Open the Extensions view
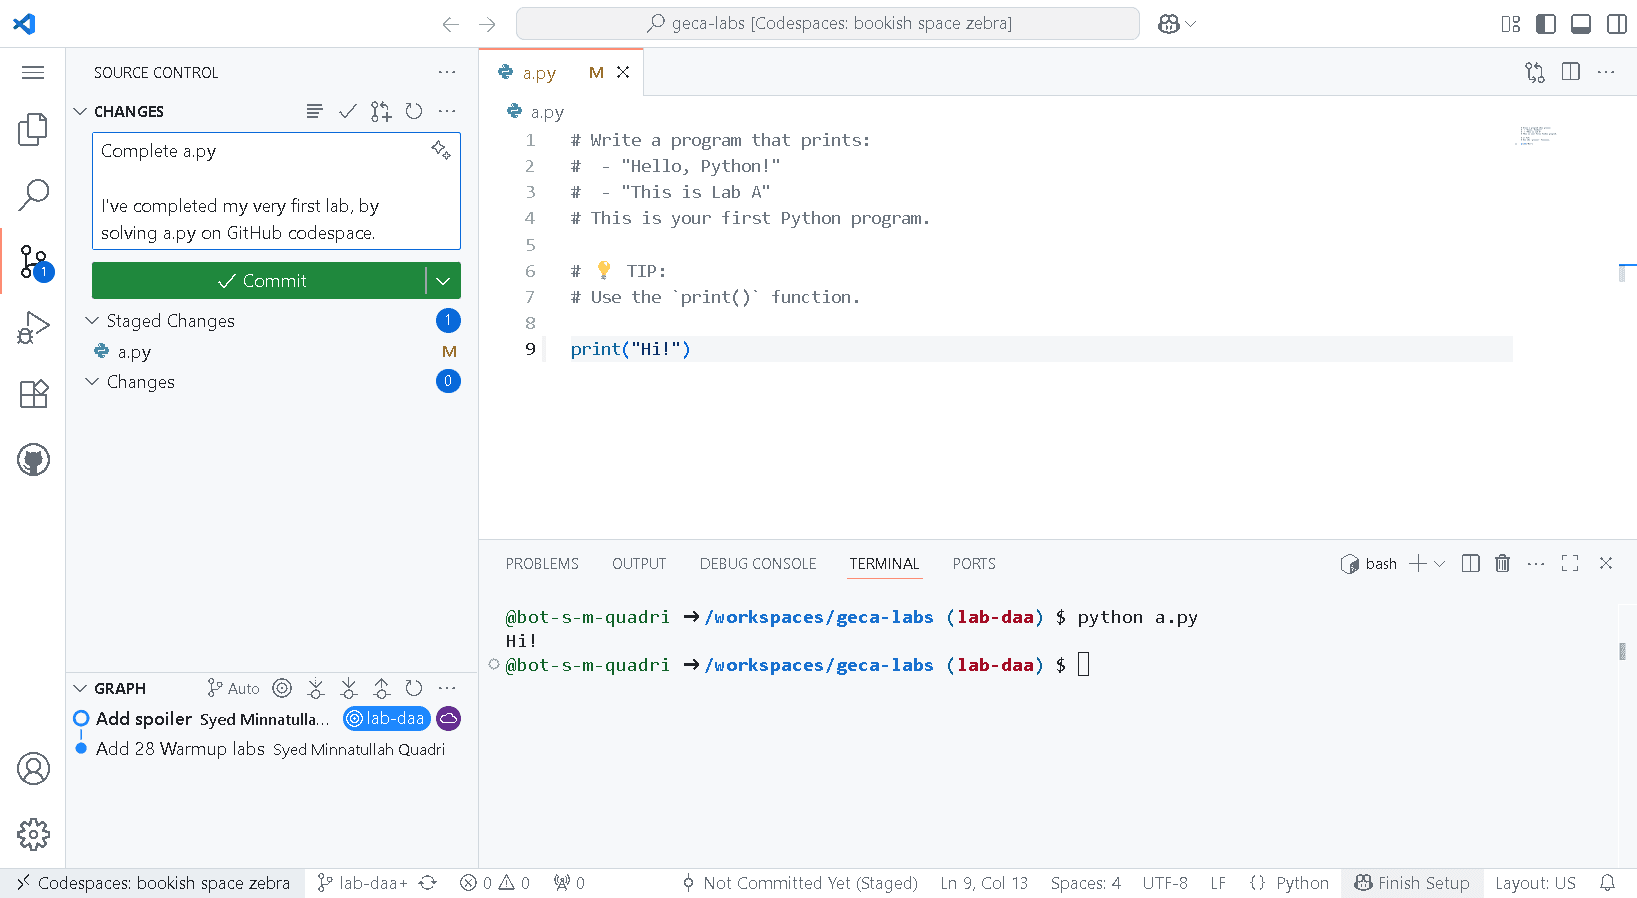 (x=33, y=394)
